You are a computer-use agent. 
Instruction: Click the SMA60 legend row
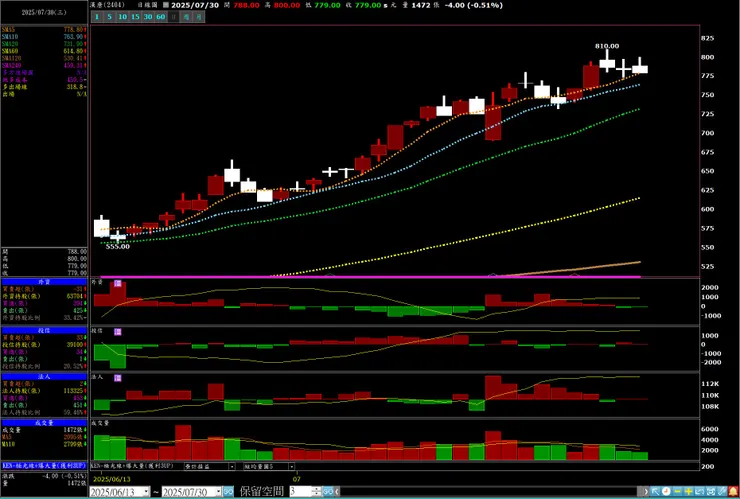click(44, 51)
